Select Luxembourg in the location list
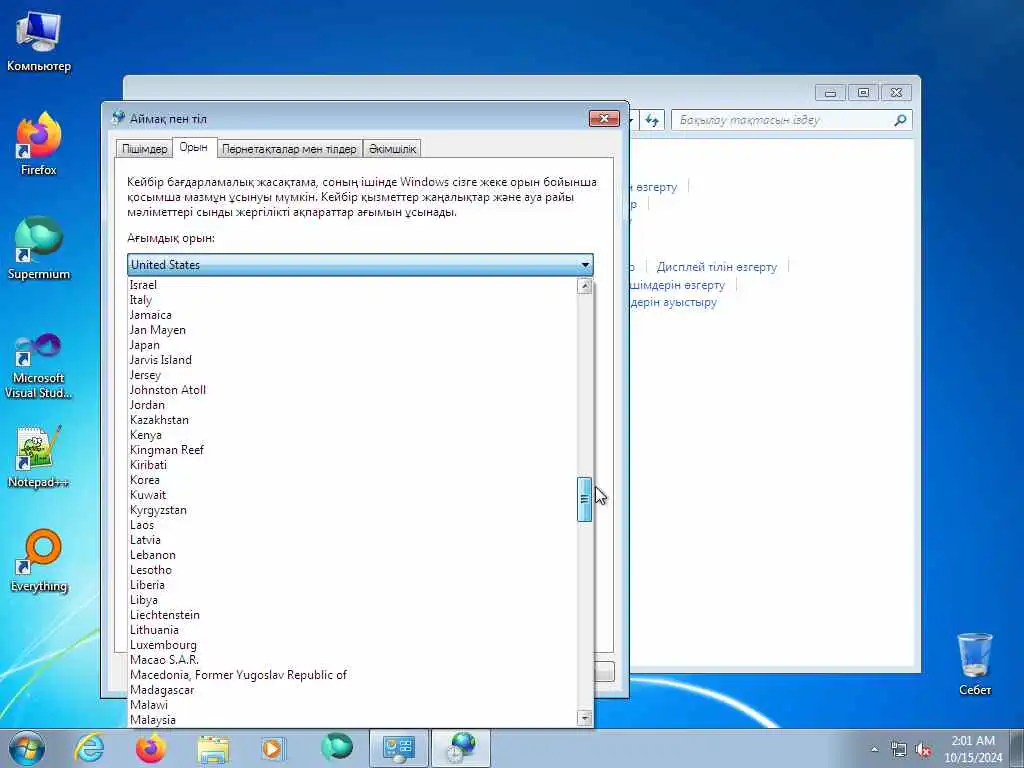Viewport: 1024px width, 768px height. point(353,645)
